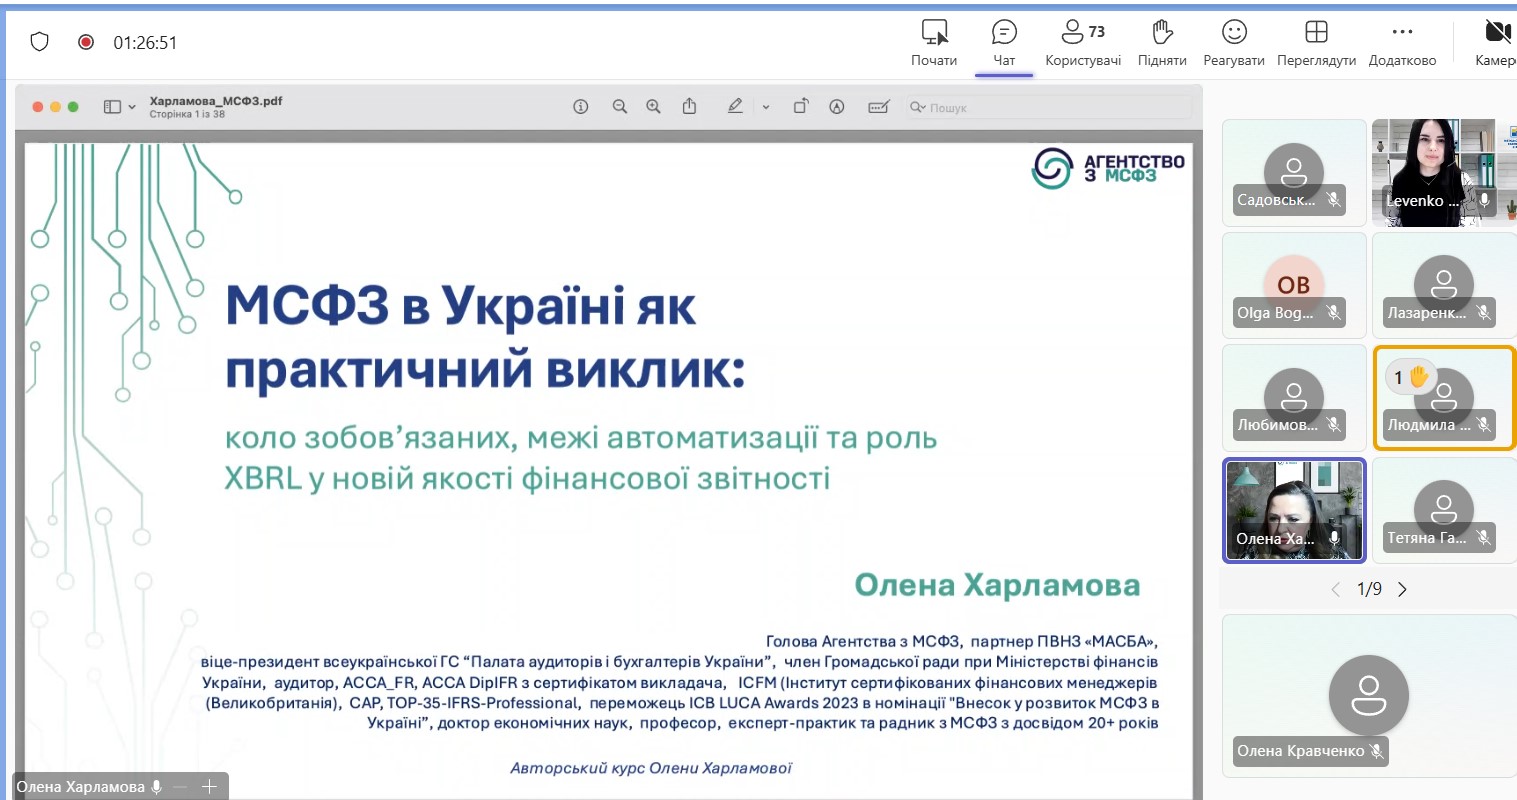Image resolution: width=1517 pixels, height=800 pixels.
Task: Raise hand with Підняти button
Action: 1161,43
